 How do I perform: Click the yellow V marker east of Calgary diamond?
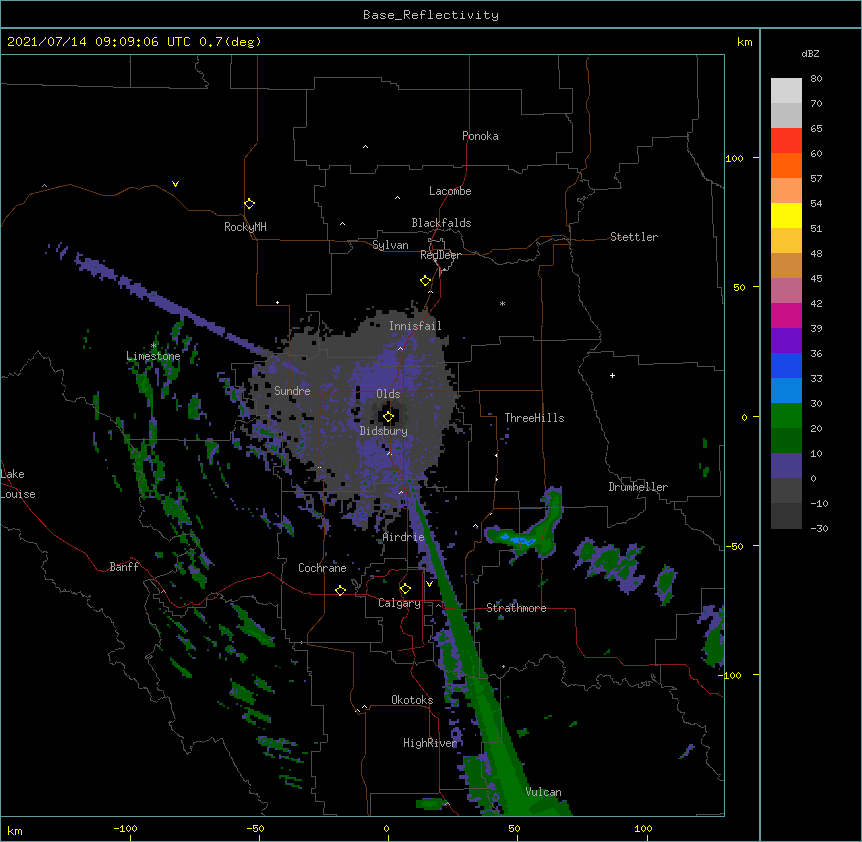click(x=429, y=584)
